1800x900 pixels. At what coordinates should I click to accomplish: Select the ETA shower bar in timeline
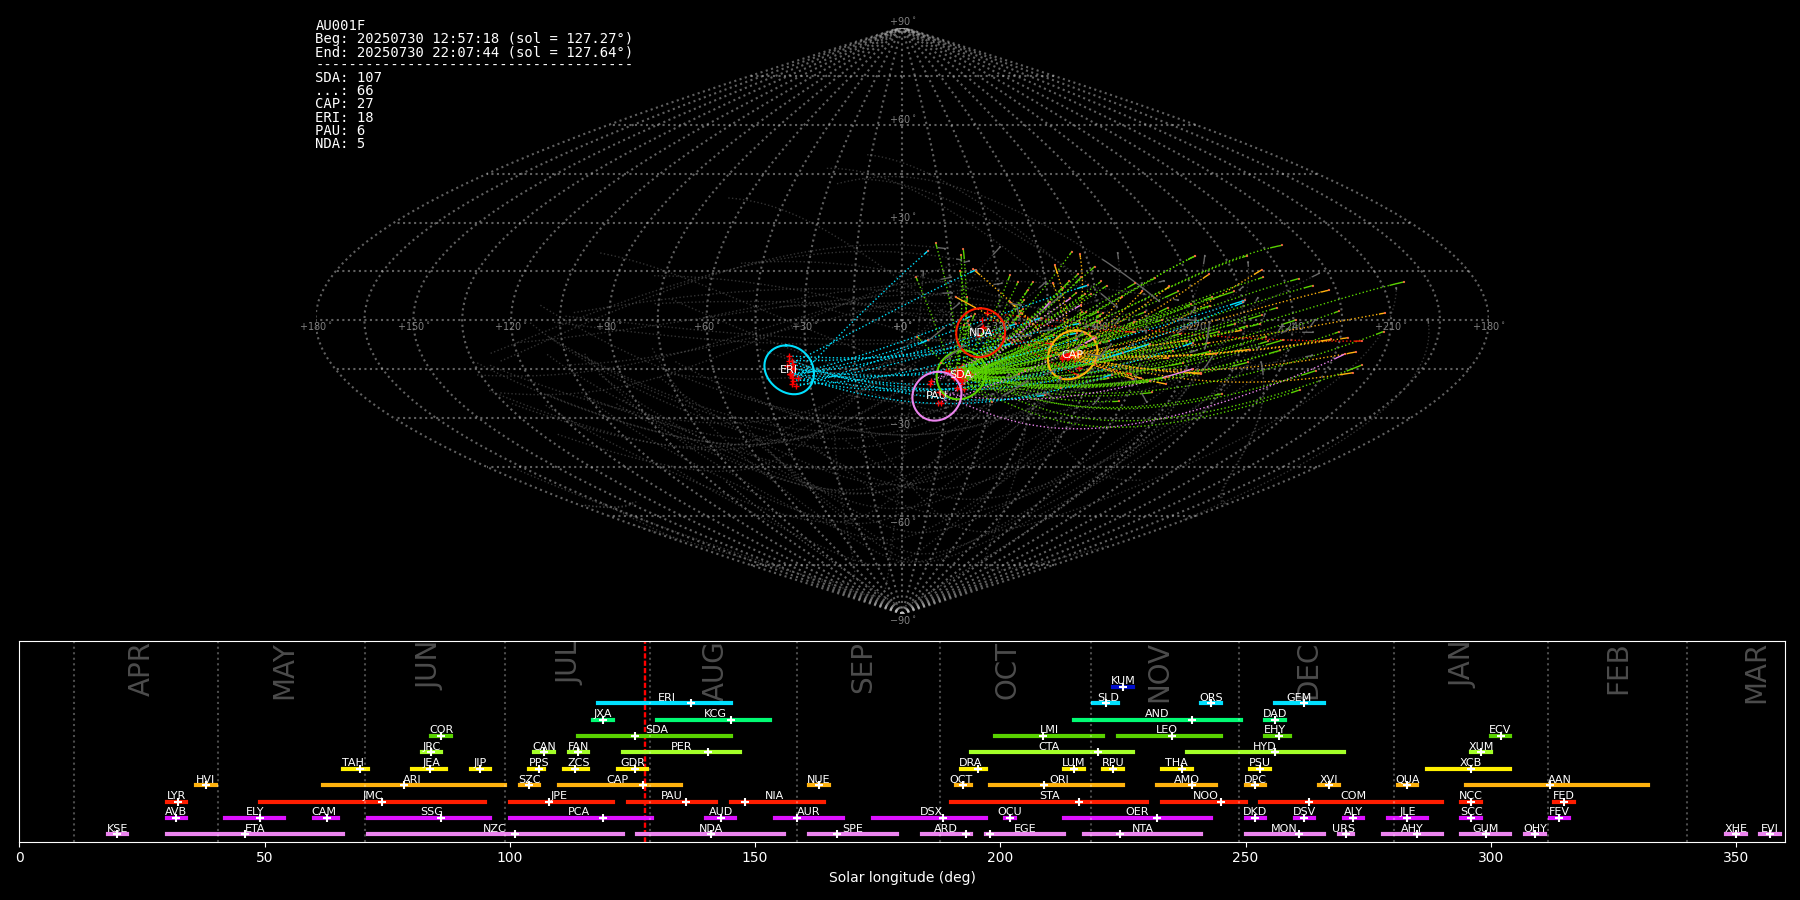point(255,834)
